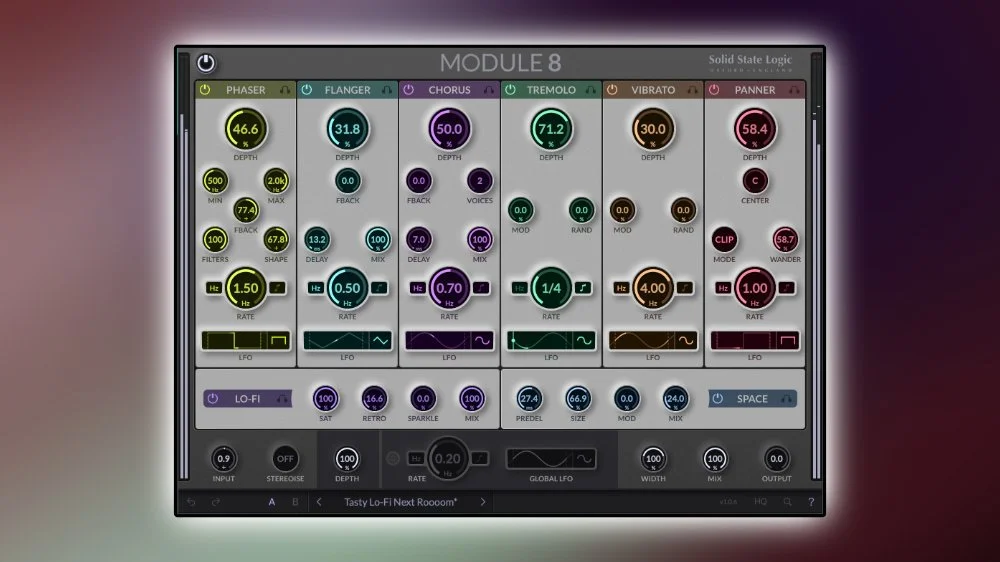This screenshot has width=1000, height=562.
Task: Toggle the main plugin power button
Action: click(205, 63)
